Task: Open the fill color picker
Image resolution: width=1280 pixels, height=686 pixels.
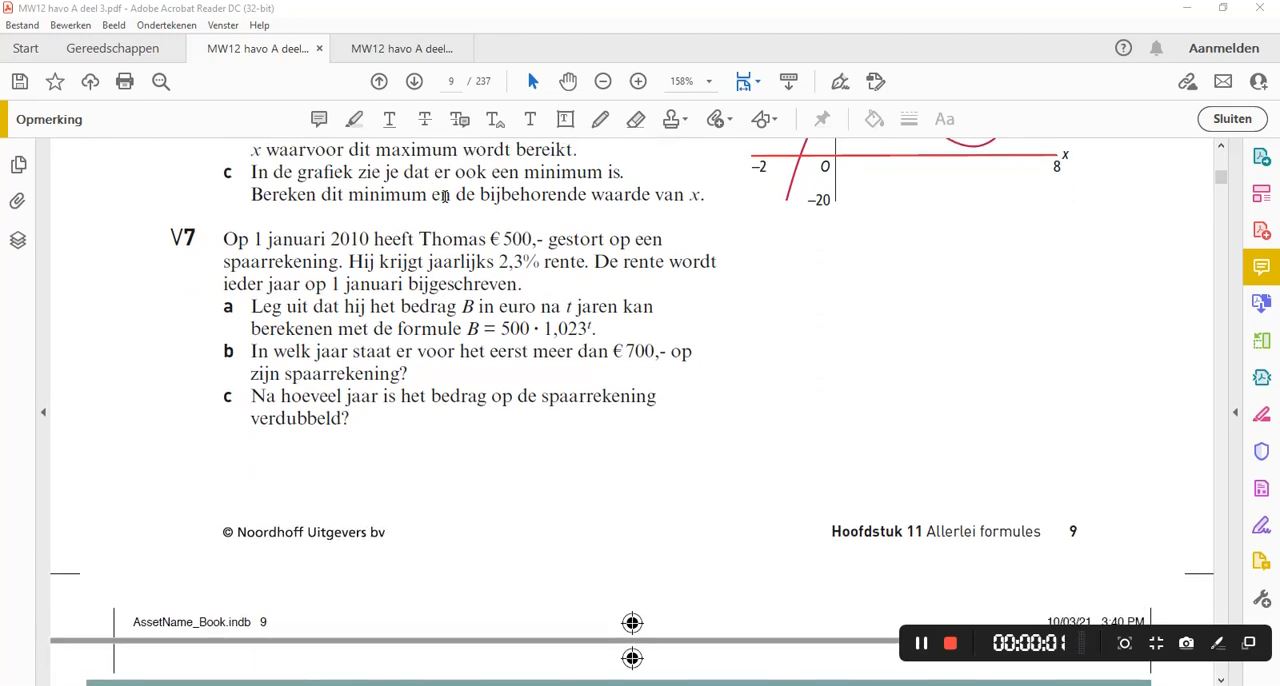Action: coord(874,119)
